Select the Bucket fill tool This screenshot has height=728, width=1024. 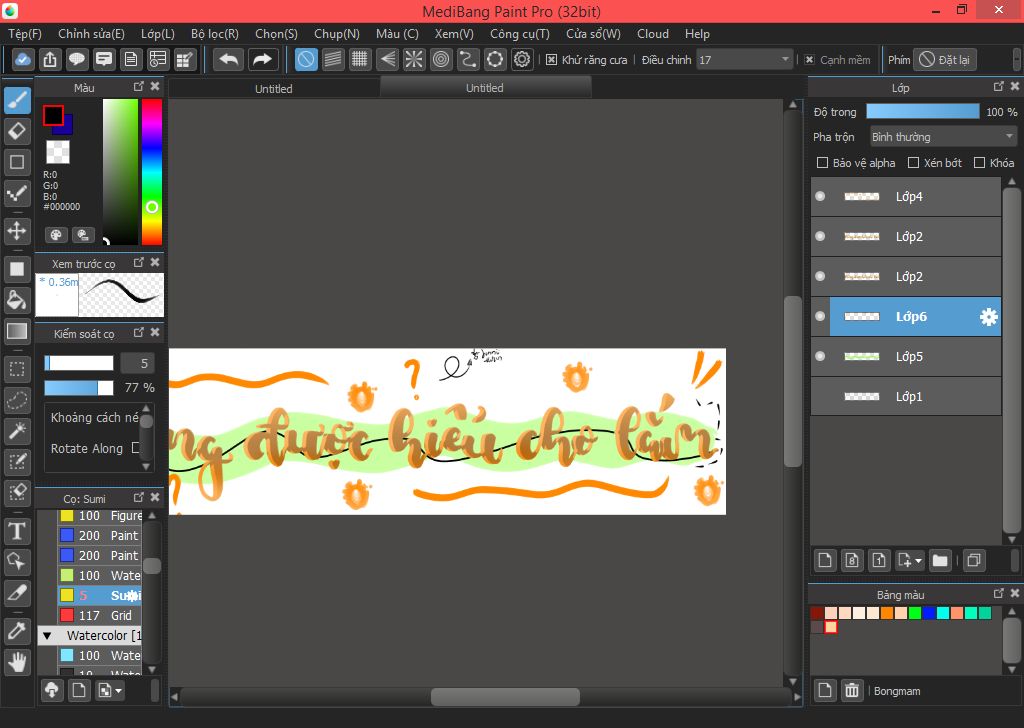[17, 300]
